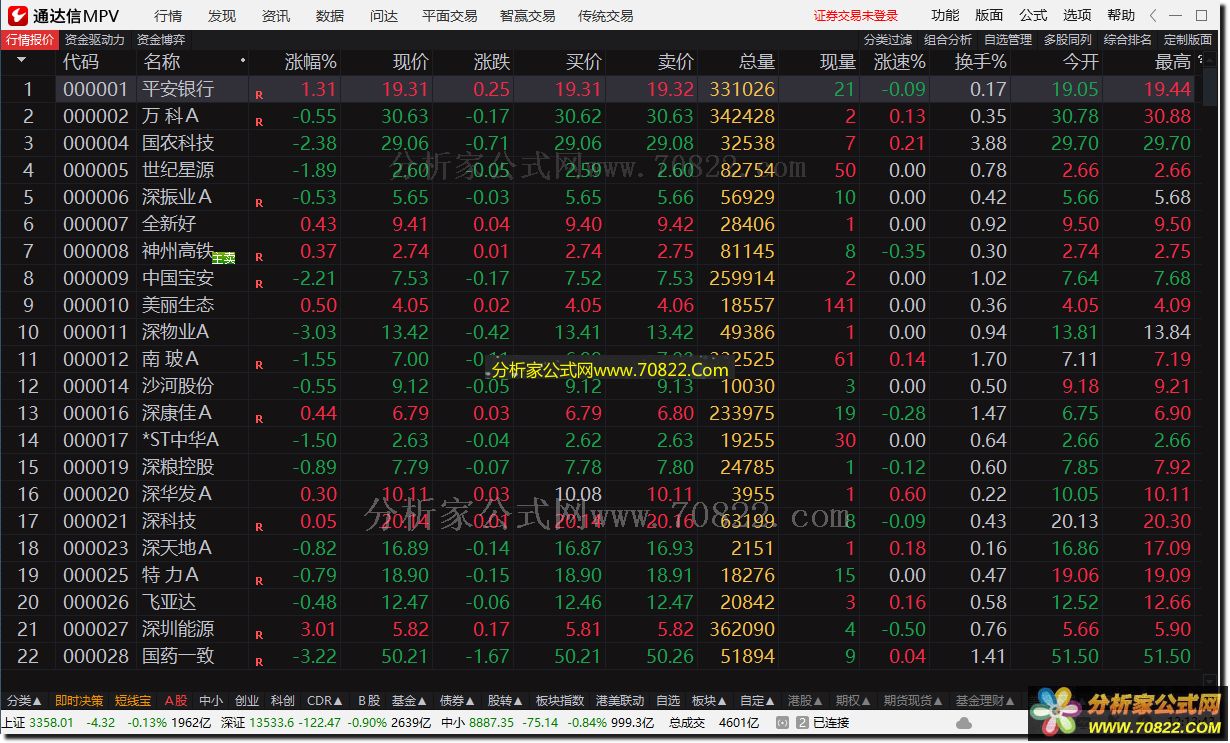Click the 上证 3358.01 index in status bar
The height and width of the screenshot is (743, 1230).
click(x=38, y=723)
